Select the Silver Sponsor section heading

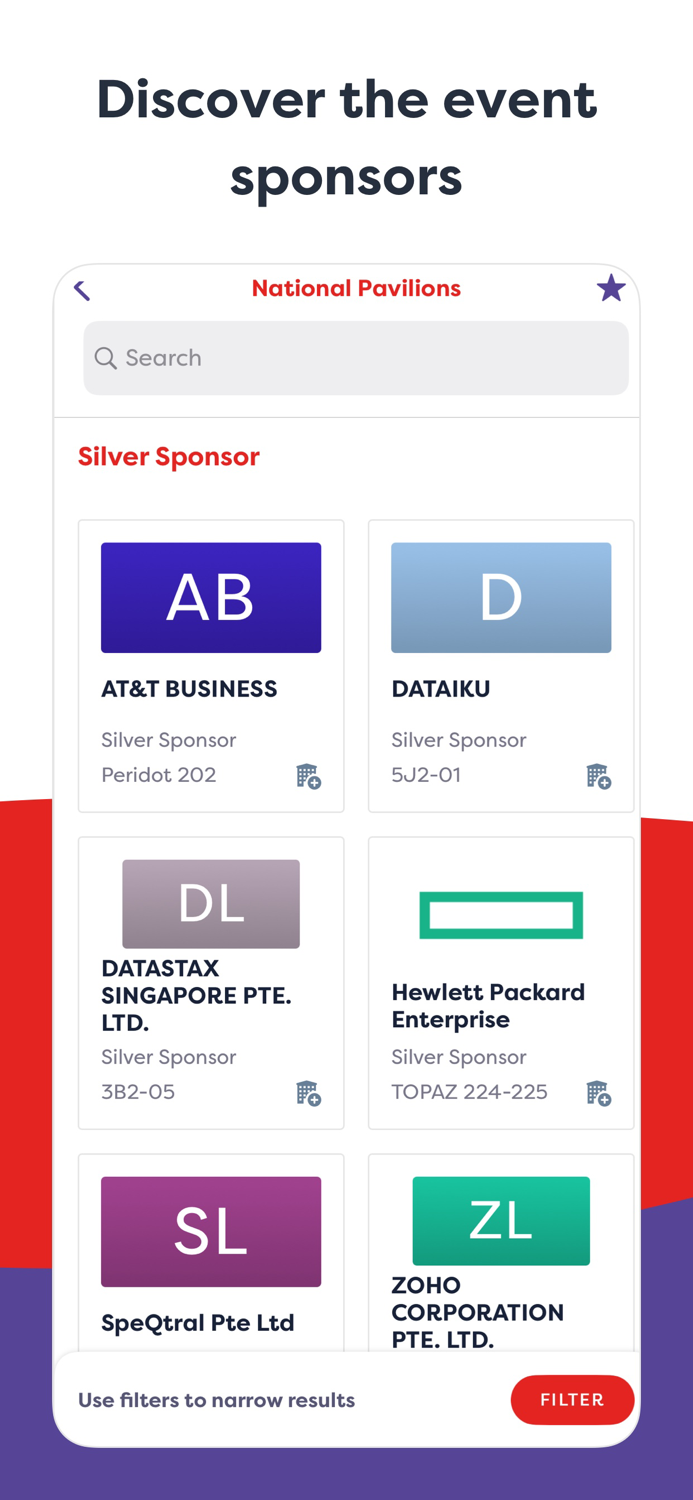pyautogui.click(x=168, y=456)
